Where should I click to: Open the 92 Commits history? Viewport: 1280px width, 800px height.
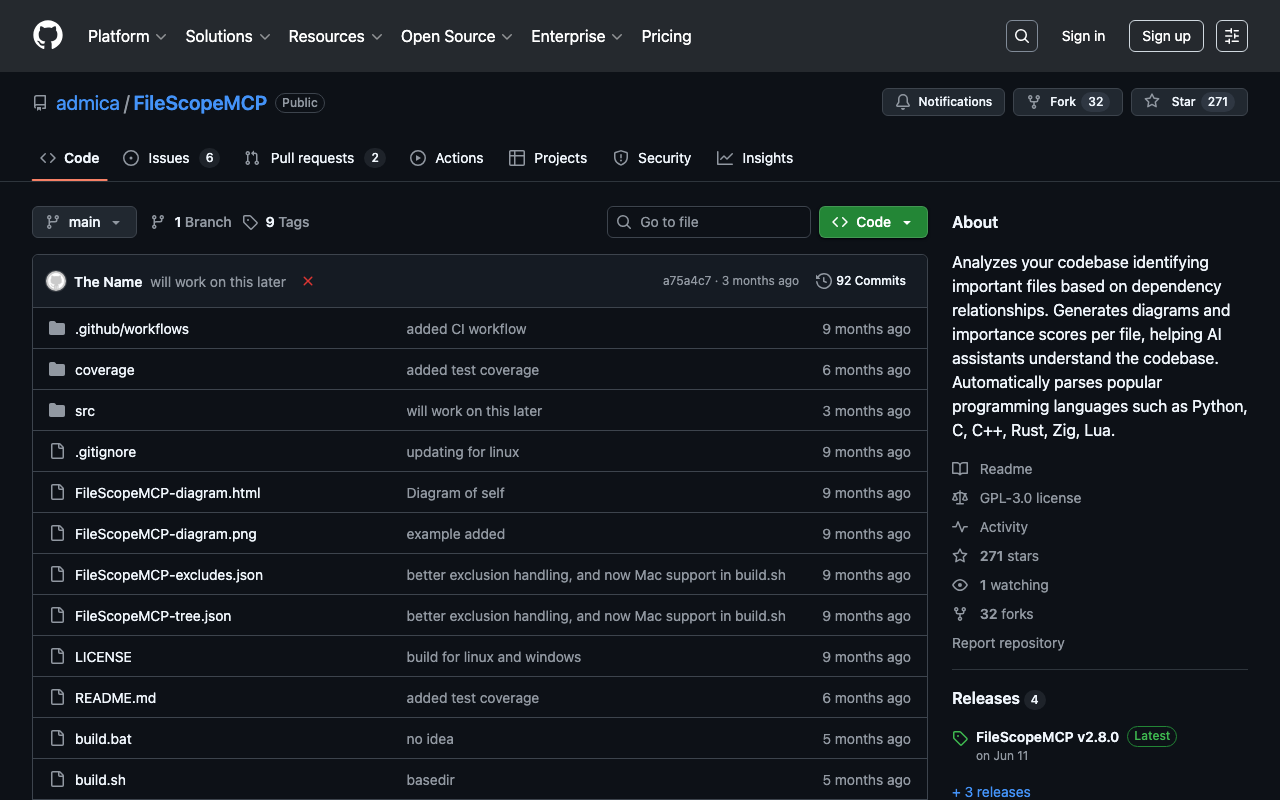pos(861,281)
